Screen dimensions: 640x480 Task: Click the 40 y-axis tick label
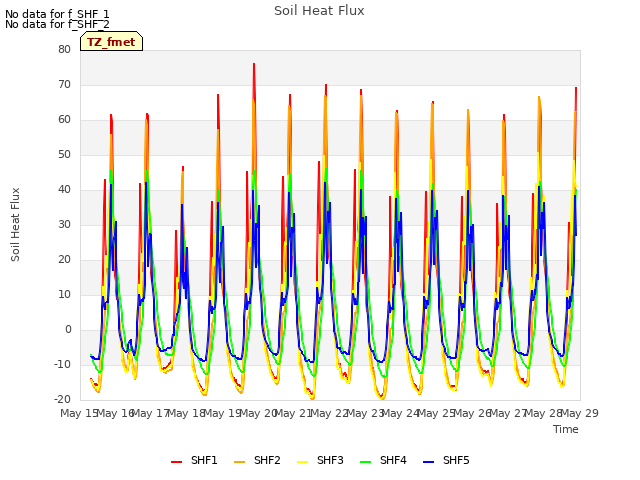point(64,189)
